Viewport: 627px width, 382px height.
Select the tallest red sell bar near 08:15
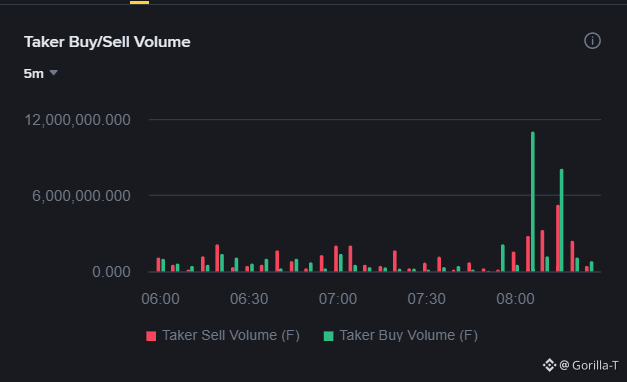click(557, 238)
